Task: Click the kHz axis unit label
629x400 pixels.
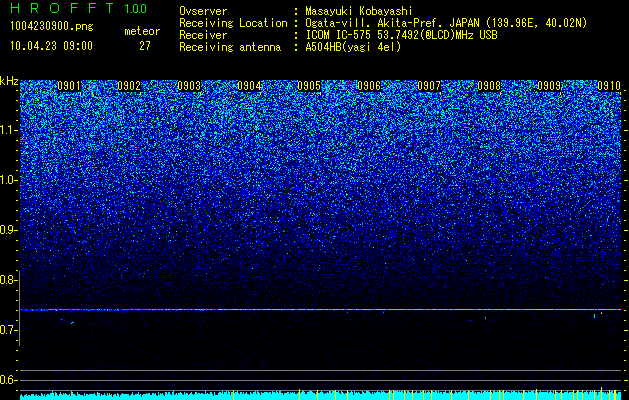Action: point(9,81)
